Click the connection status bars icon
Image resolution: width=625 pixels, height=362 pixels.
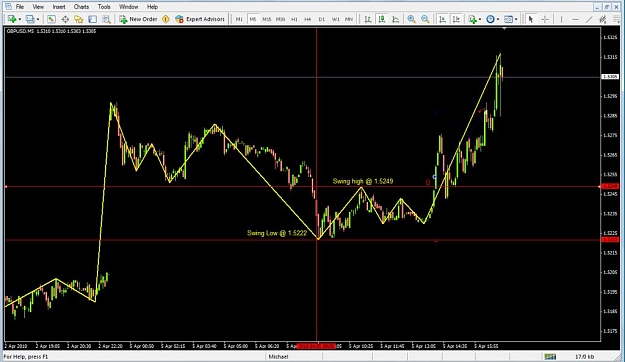click(x=550, y=356)
